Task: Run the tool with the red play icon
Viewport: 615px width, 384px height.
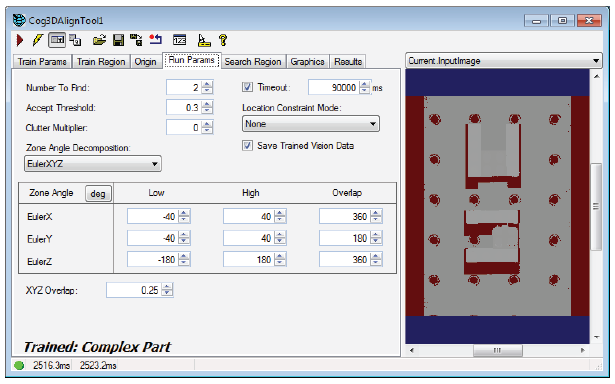Action: 20,40
